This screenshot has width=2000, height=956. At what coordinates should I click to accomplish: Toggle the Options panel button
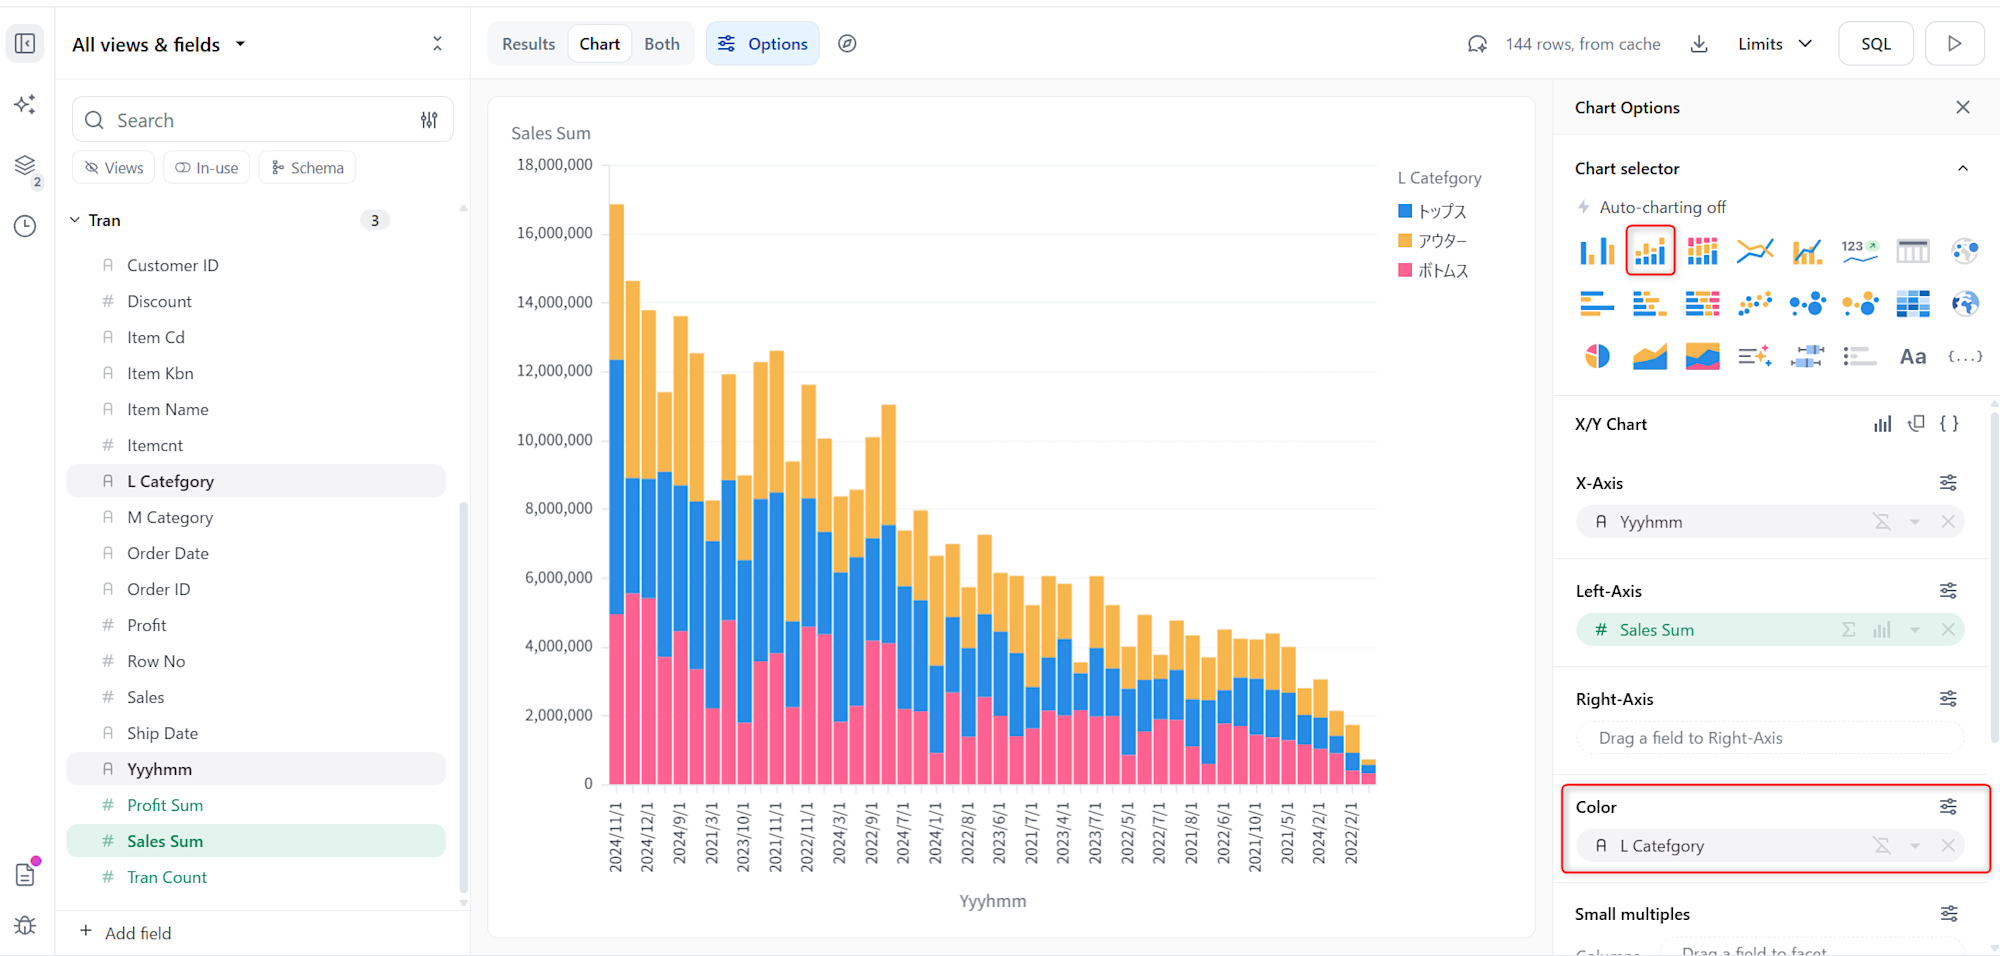click(763, 44)
